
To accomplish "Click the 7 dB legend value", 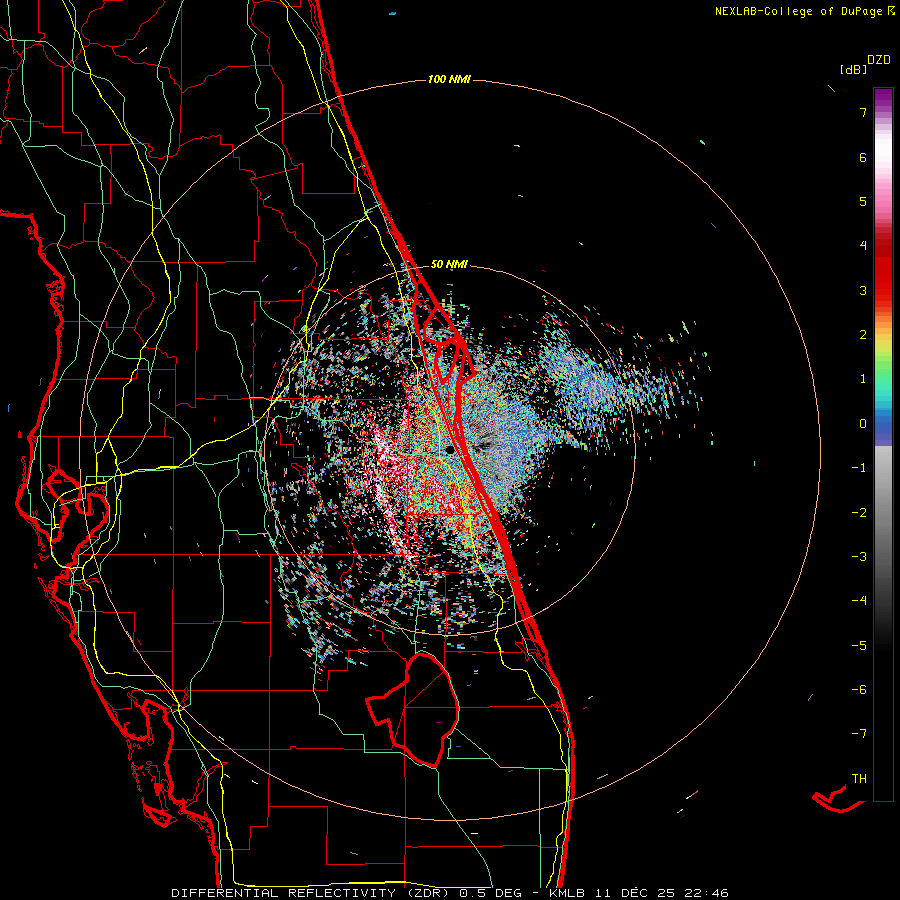I will pyautogui.click(x=863, y=112).
